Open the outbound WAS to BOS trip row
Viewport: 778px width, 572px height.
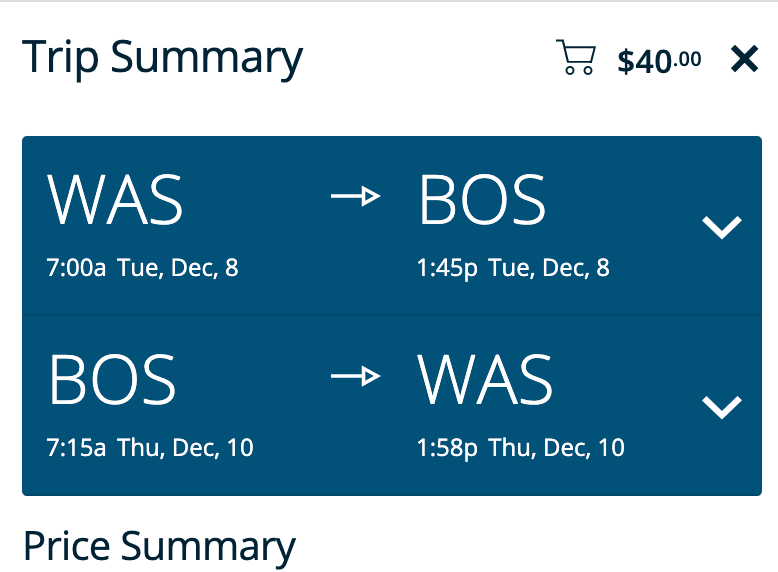point(392,226)
